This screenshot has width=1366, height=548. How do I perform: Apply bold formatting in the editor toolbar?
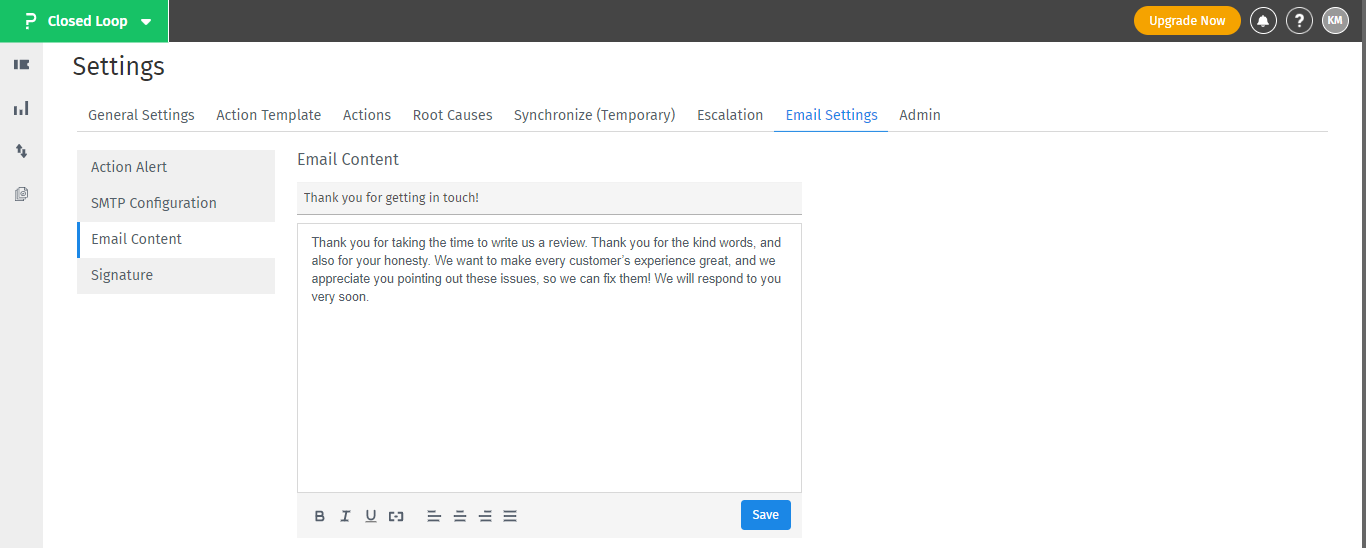(x=320, y=516)
